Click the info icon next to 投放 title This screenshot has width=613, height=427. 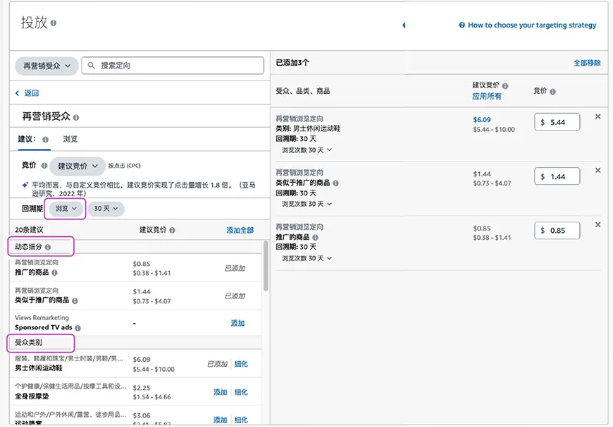(54, 23)
